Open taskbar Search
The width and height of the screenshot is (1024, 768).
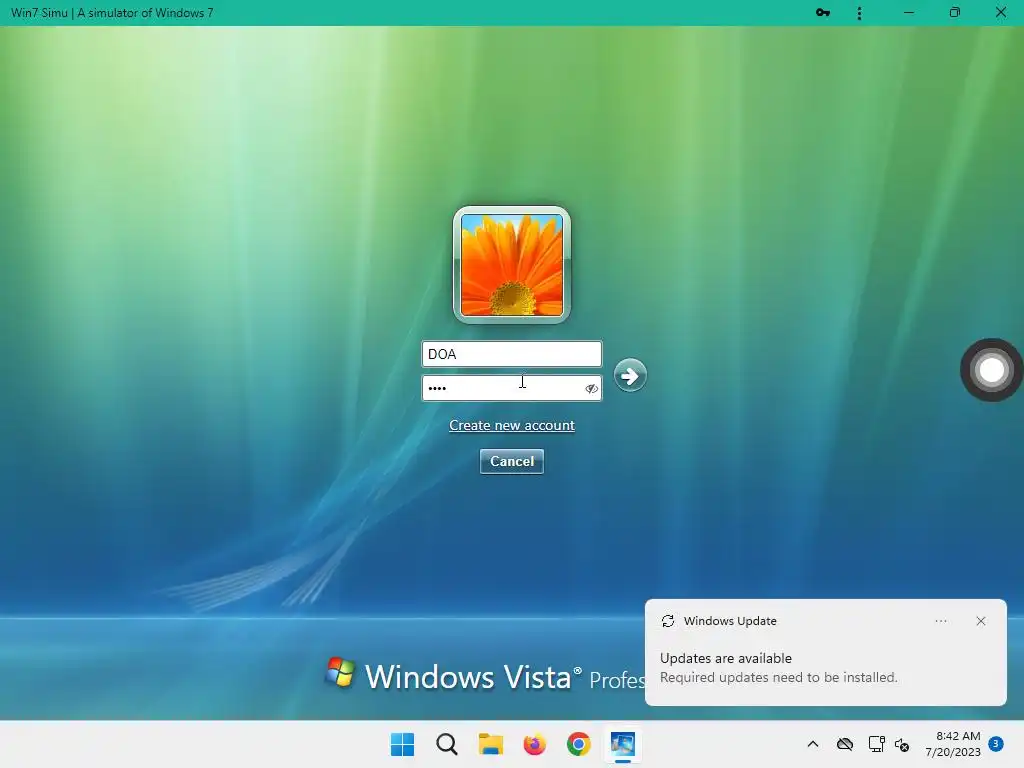point(447,744)
